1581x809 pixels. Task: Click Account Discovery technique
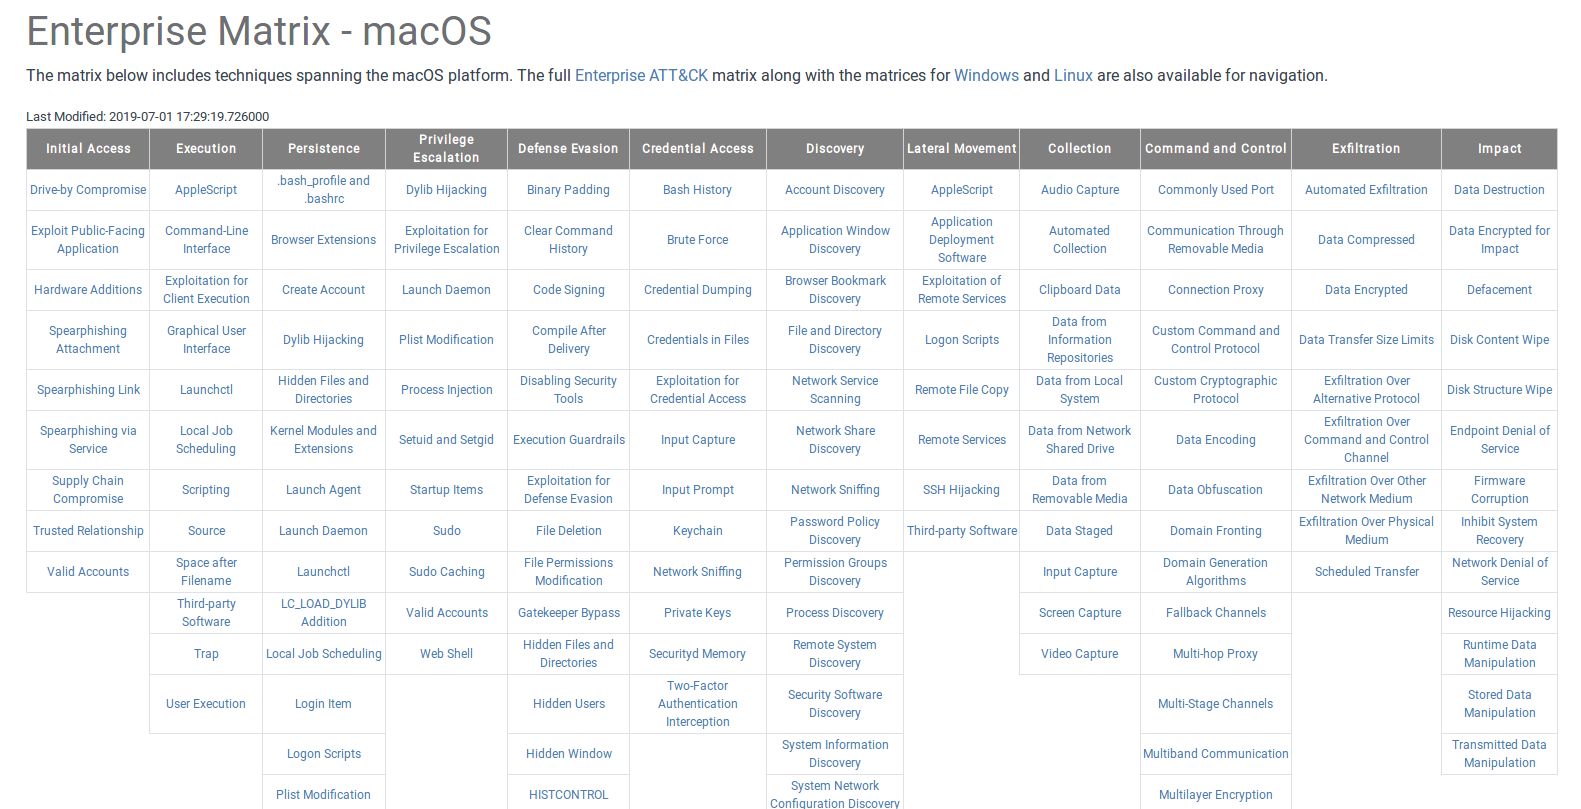point(835,189)
